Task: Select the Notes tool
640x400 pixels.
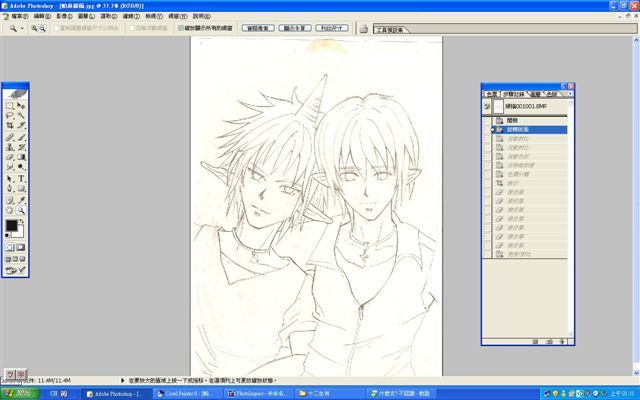Action: point(10,200)
